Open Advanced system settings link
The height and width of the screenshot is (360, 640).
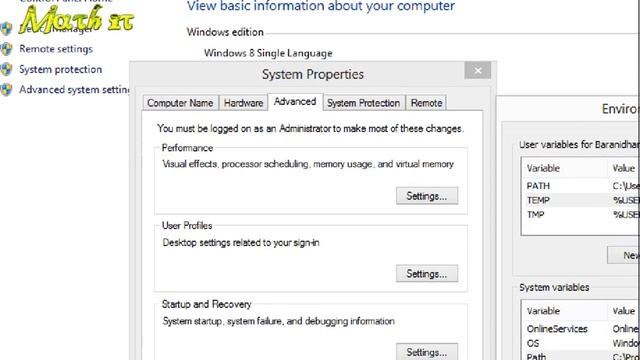coord(74,89)
